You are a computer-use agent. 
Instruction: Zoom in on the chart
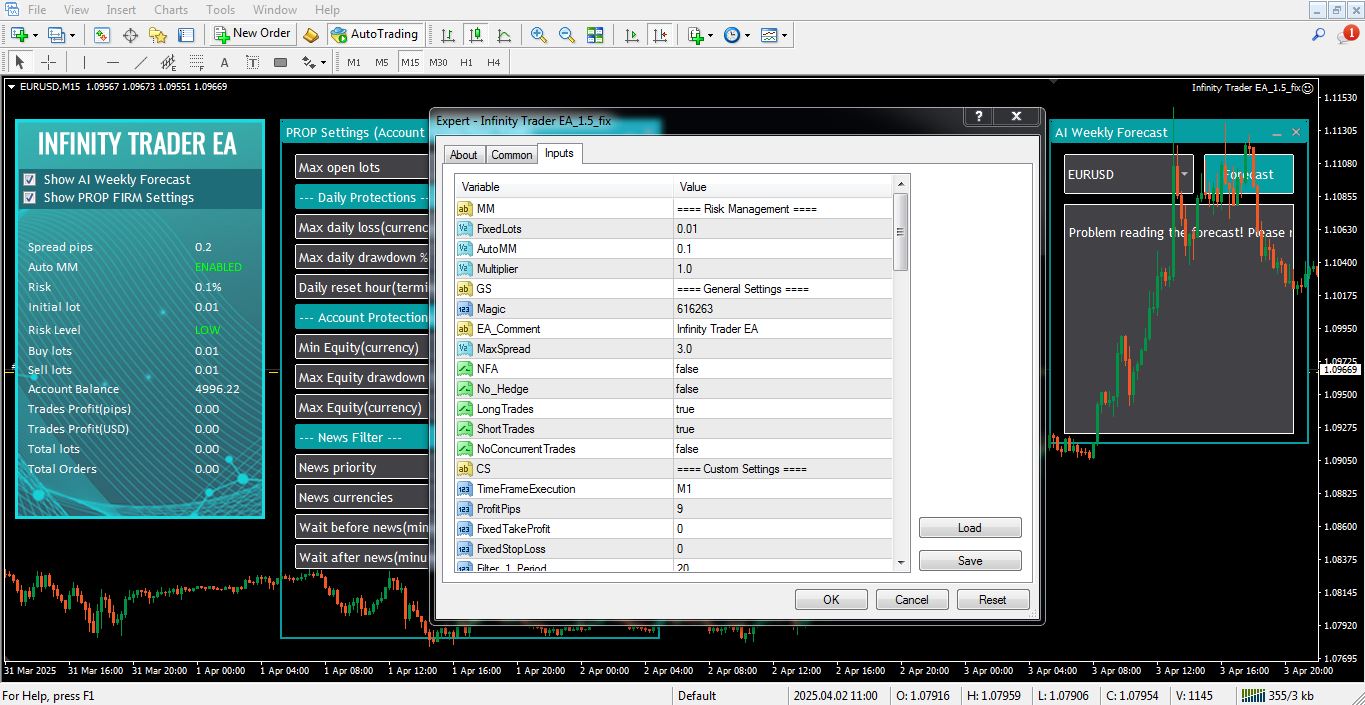pyautogui.click(x=537, y=35)
